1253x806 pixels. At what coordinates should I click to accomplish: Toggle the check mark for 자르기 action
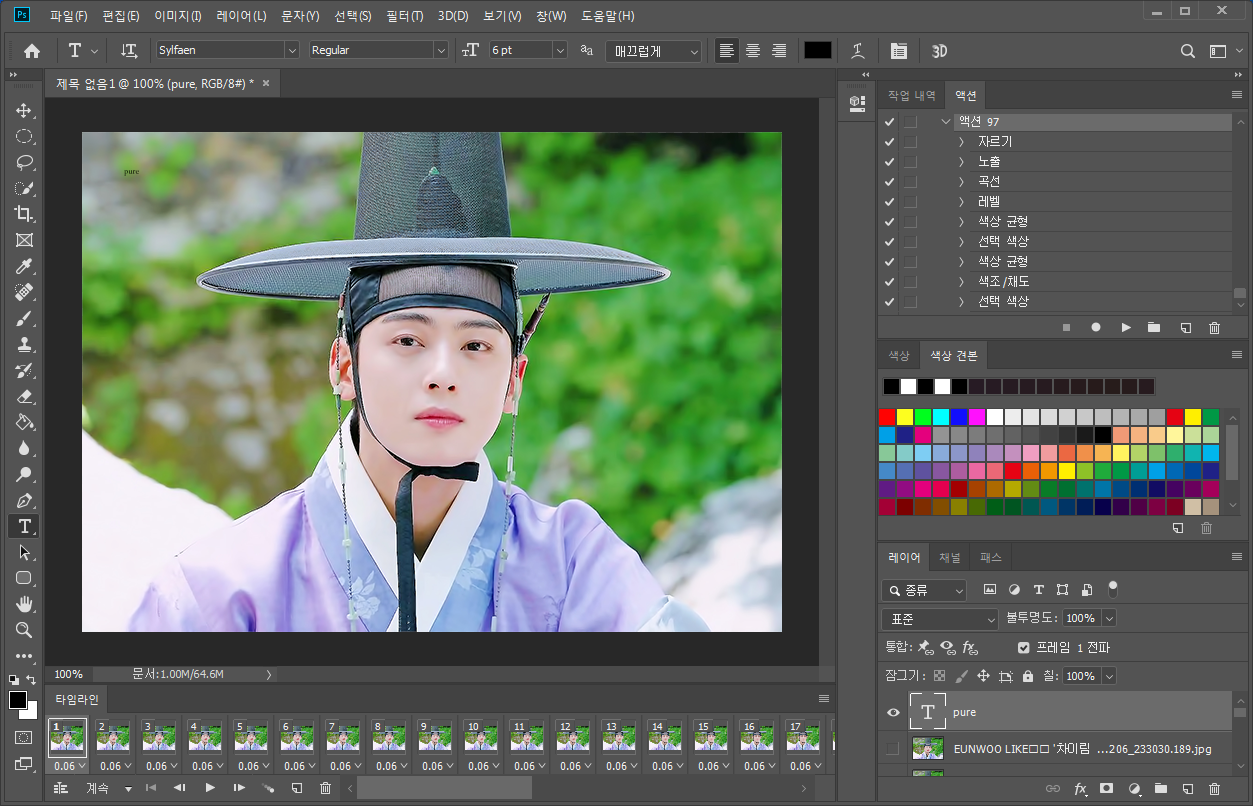(889, 142)
